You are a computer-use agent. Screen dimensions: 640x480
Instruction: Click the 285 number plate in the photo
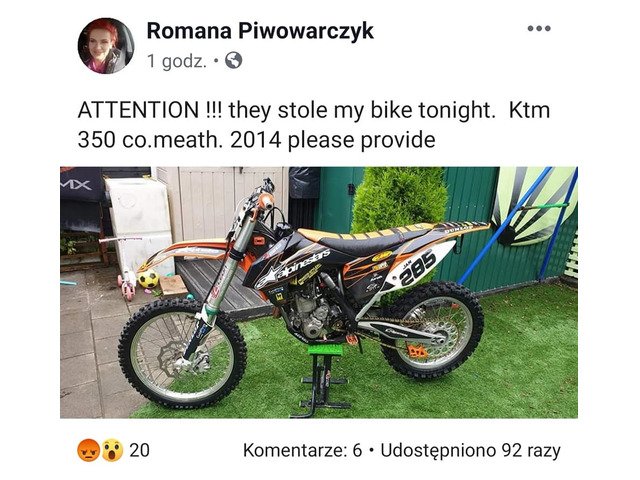[417, 267]
